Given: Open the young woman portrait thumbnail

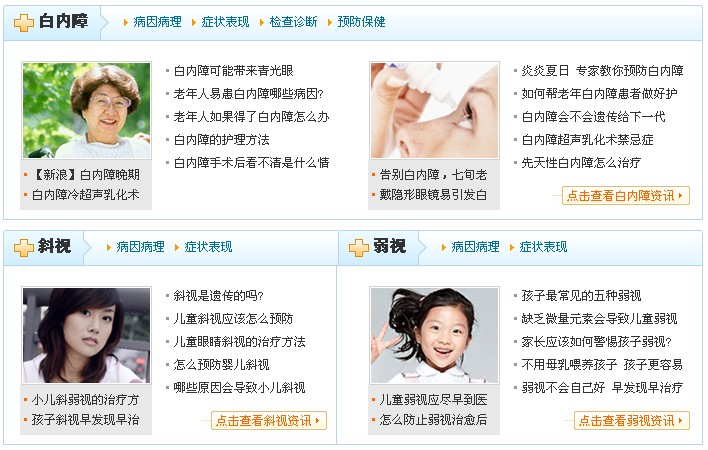Looking at the screenshot, I should 86,335.
